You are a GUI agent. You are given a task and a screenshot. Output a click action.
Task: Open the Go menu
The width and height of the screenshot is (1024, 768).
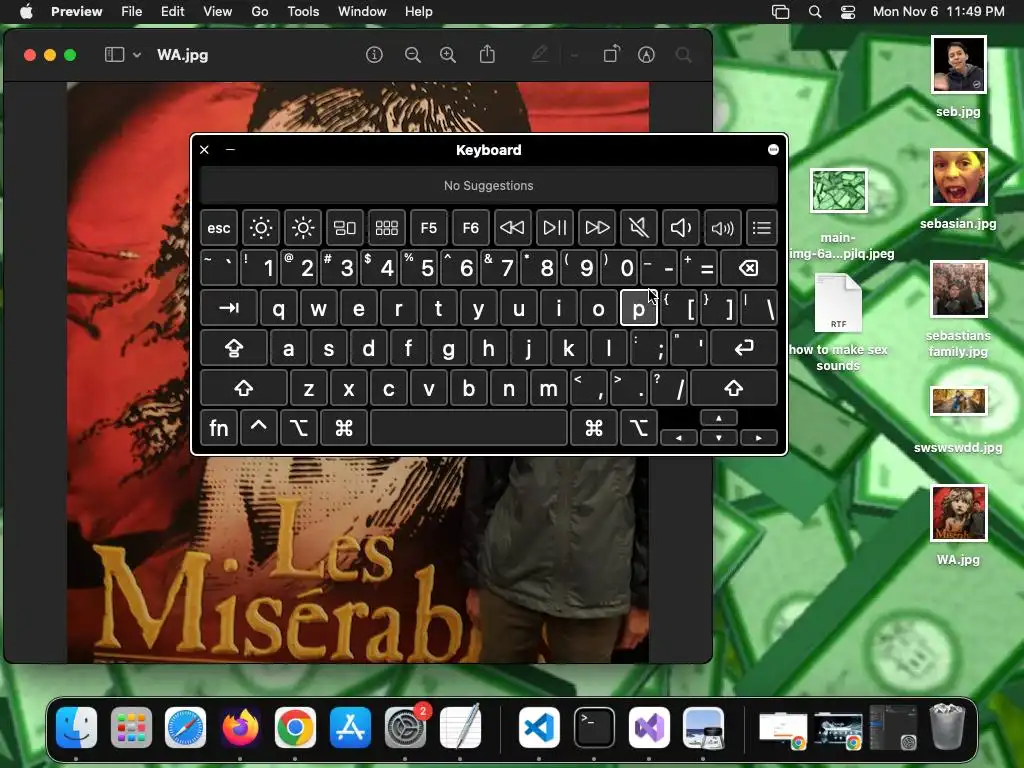[x=260, y=11]
